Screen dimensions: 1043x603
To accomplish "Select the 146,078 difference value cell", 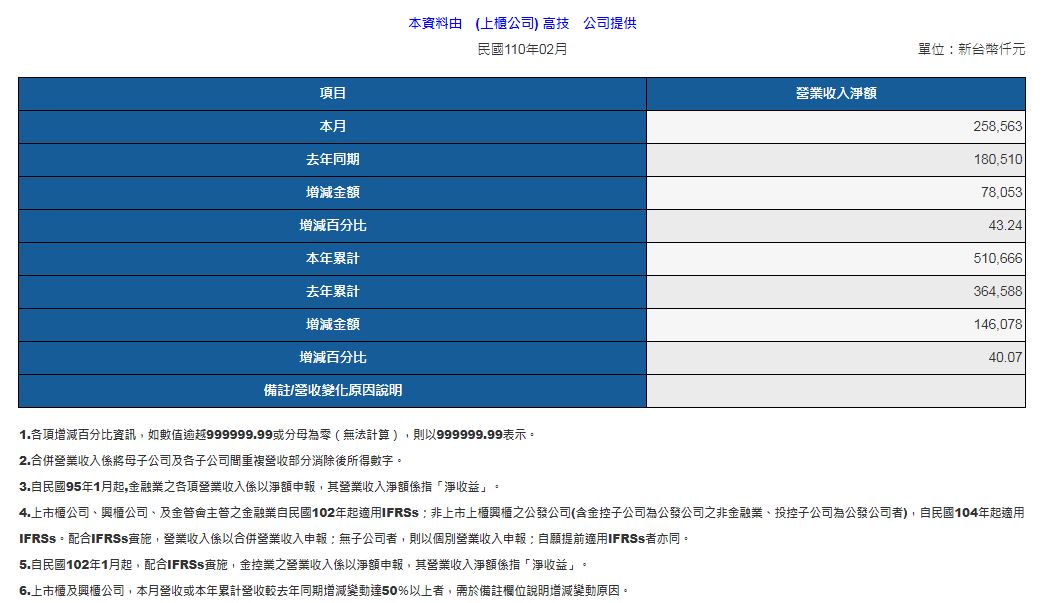I will [x=997, y=325].
